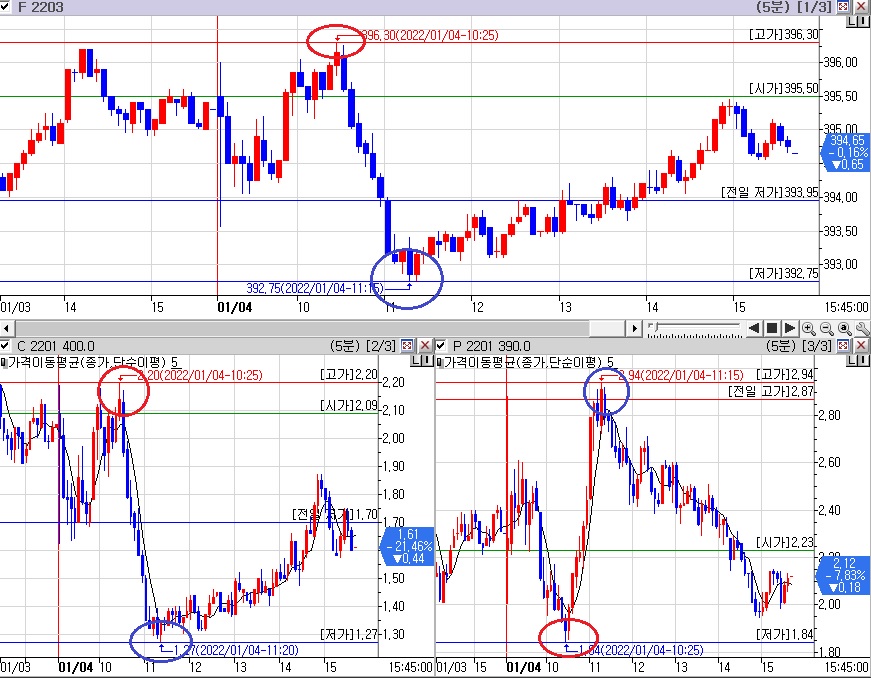This screenshot has width=871, height=678.
Task: Open chart settings wrench icon
Action: (x=863, y=329)
